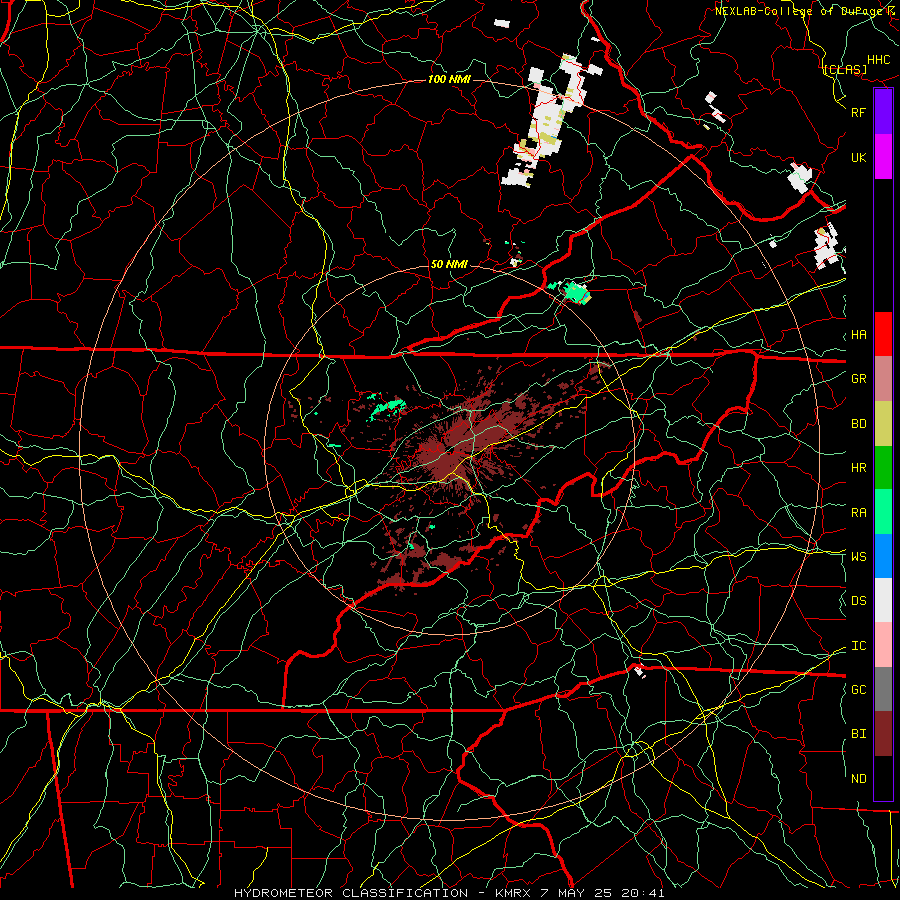Click the ND legend label
This screenshot has height=900, width=900.
(858, 779)
